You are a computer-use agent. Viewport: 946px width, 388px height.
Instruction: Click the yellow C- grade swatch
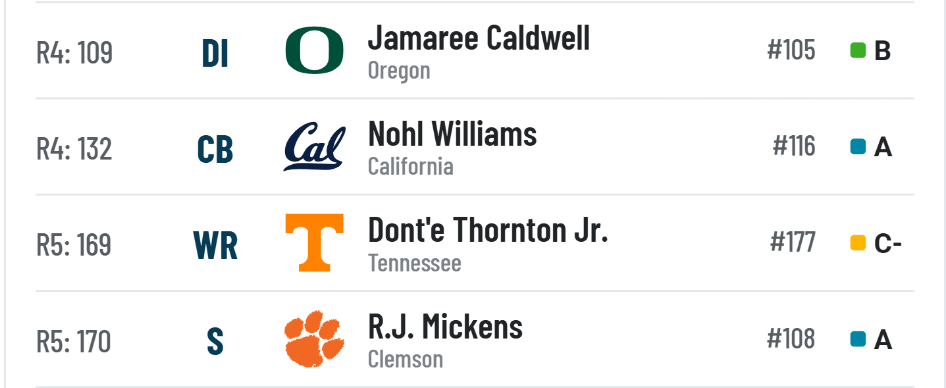(858, 243)
